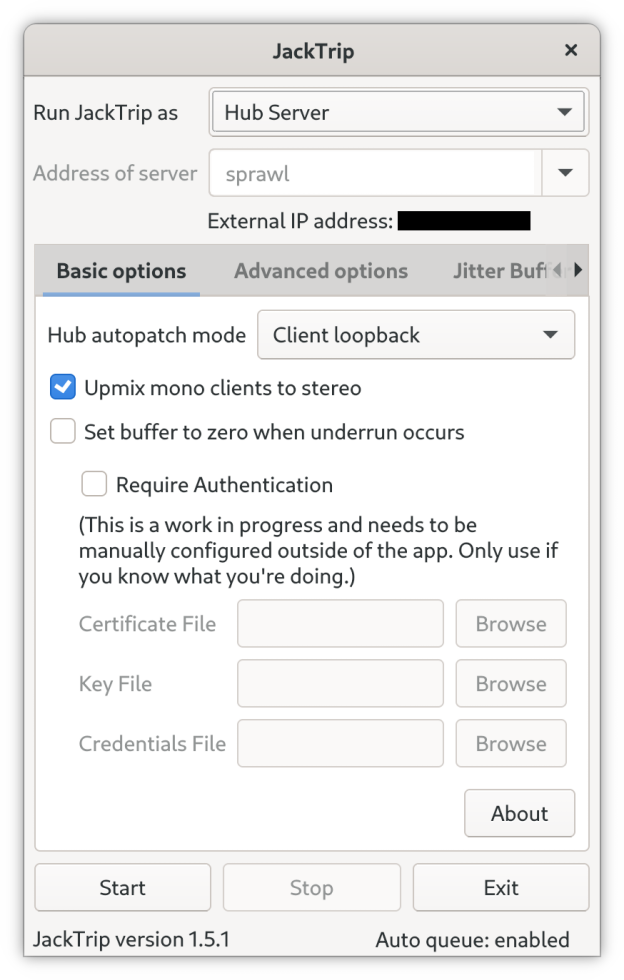Screen dimensions: 624x980
Task: Check the Require Authentication box
Action: coord(94,485)
